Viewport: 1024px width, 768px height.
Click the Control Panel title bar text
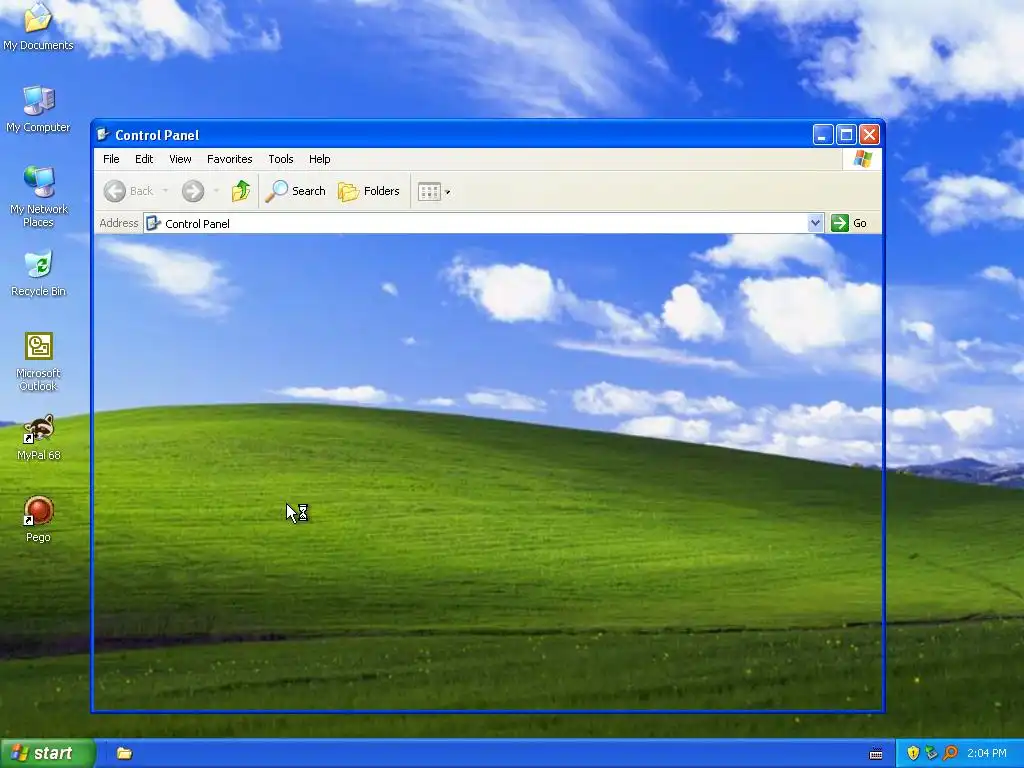pyautogui.click(x=157, y=135)
